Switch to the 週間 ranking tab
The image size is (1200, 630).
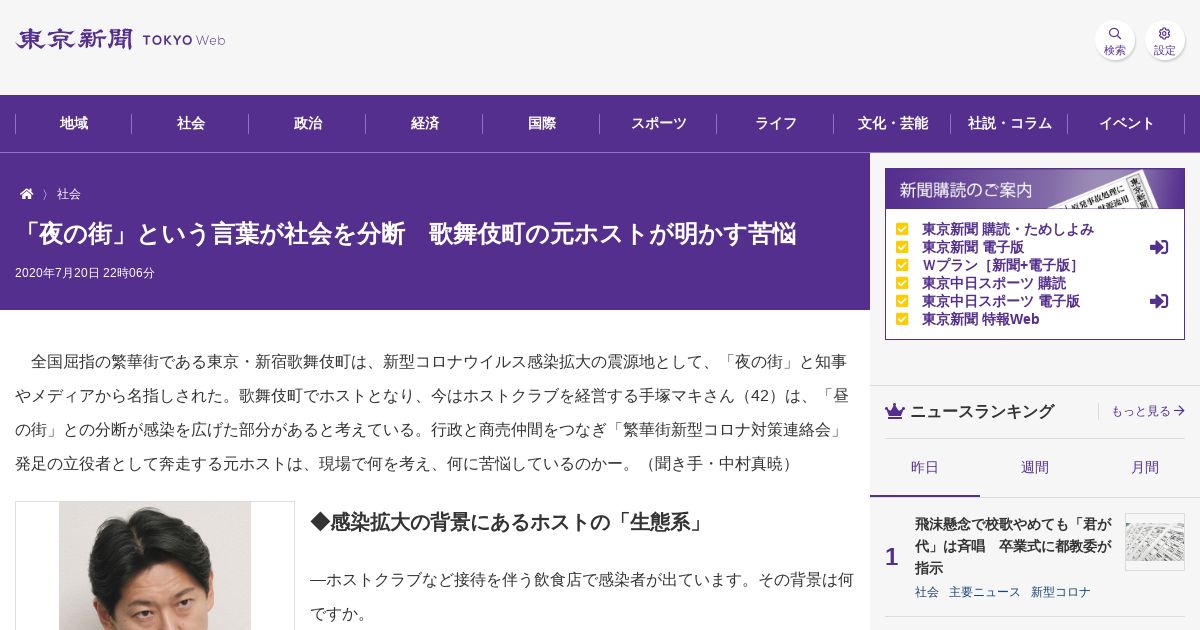[x=1035, y=468]
